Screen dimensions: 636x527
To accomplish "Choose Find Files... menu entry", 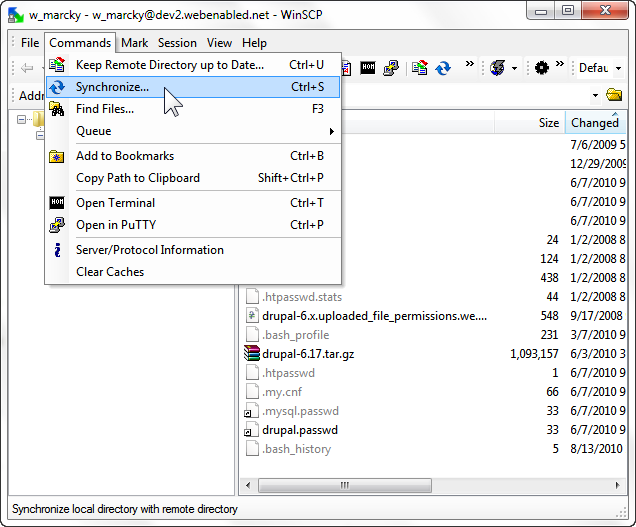I will point(193,109).
